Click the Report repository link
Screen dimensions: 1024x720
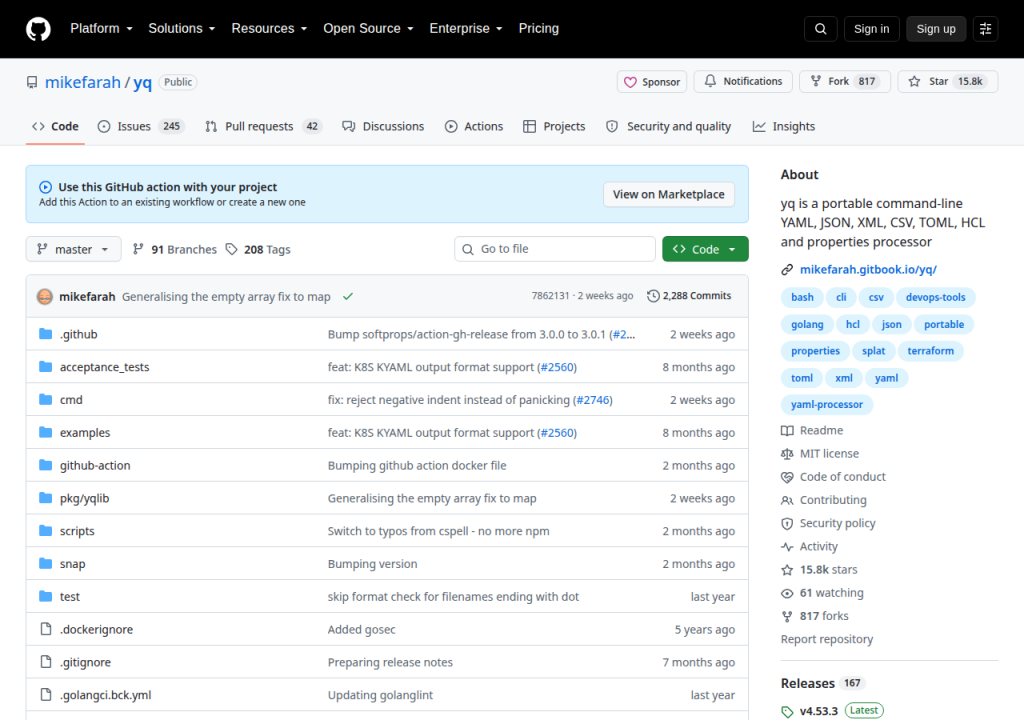(827, 639)
